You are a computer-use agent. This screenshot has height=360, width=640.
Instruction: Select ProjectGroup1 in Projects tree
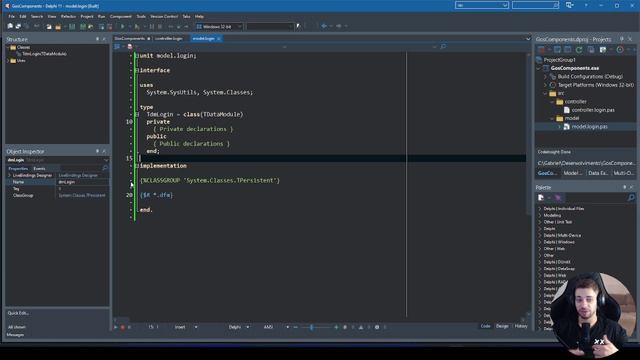coord(560,60)
